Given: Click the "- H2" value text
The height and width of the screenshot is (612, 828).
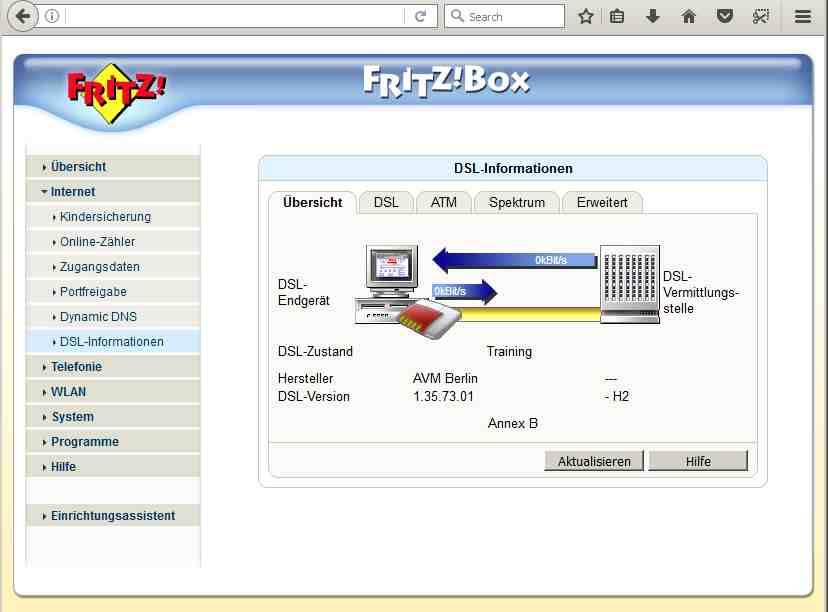Looking at the screenshot, I should tap(617, 397).
